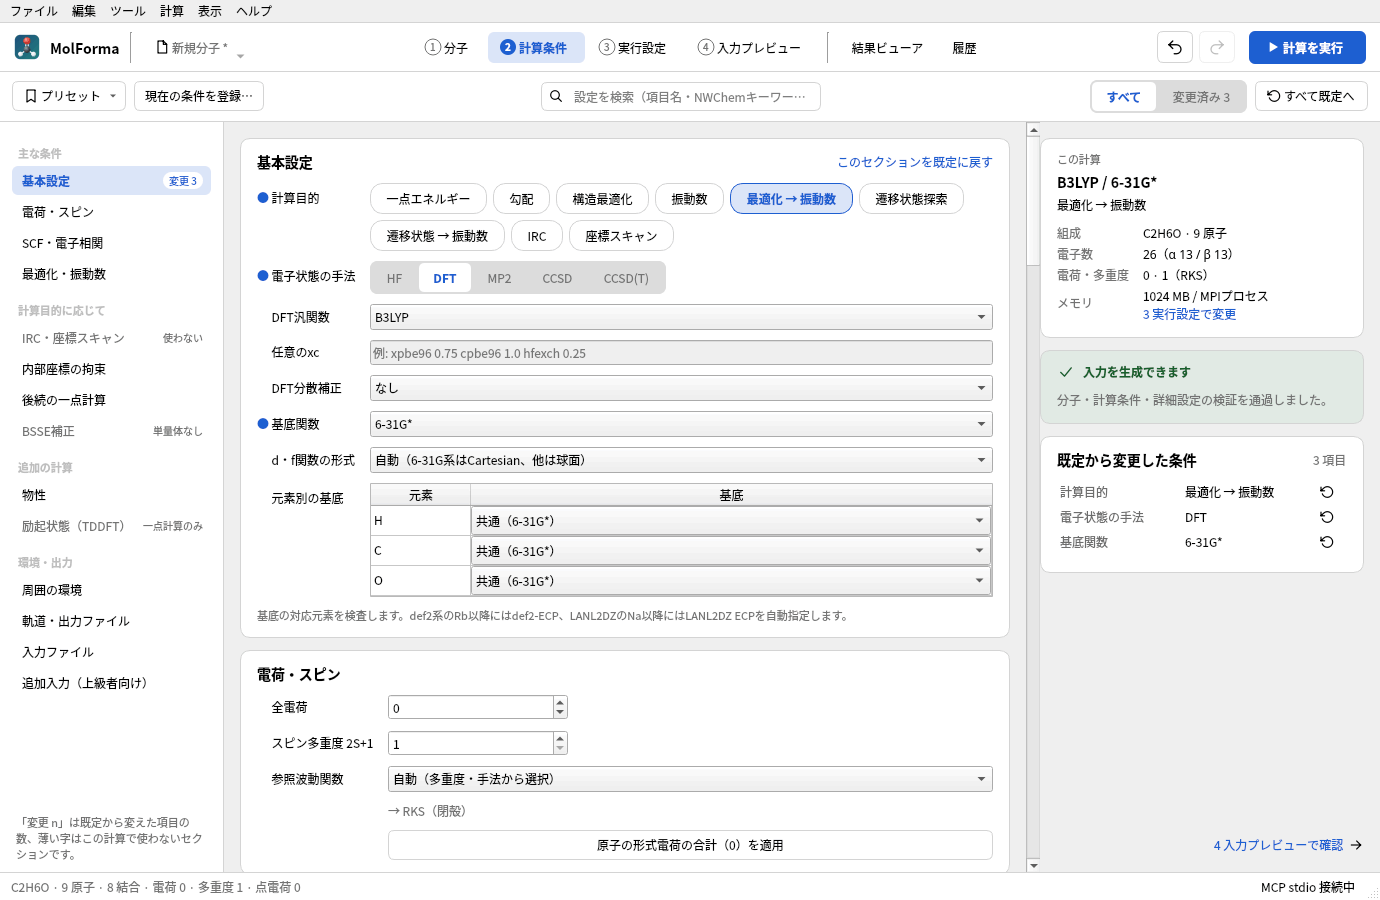Click the すべて既定へ button
Image resolution: width=1380 pixels, height=900 pixels.
click(1311, 96)
